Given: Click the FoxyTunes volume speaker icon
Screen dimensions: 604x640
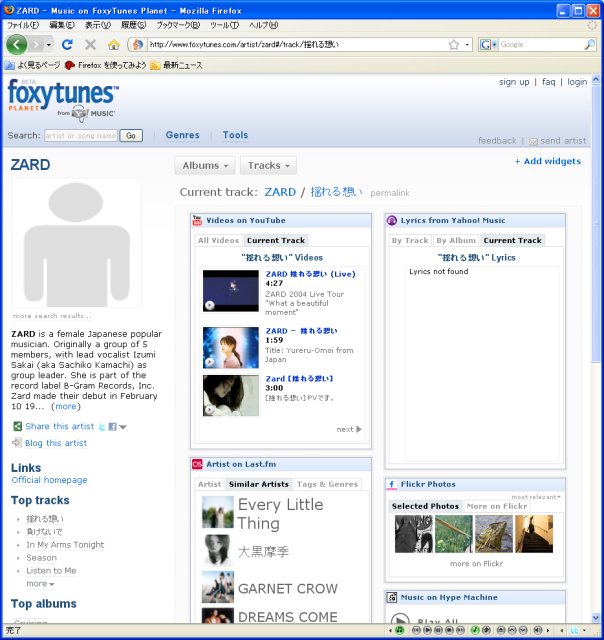Looking at the screenshot, I should (x=538, y=630).
